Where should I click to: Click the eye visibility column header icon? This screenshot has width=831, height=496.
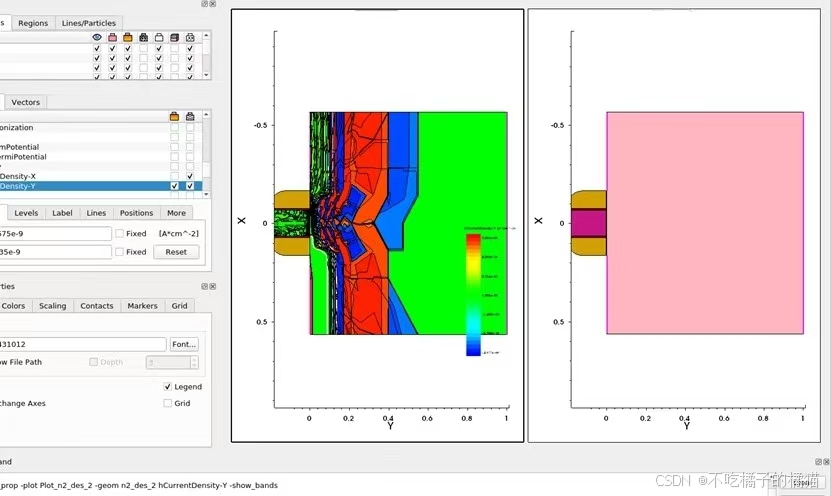tap(96, 37)
